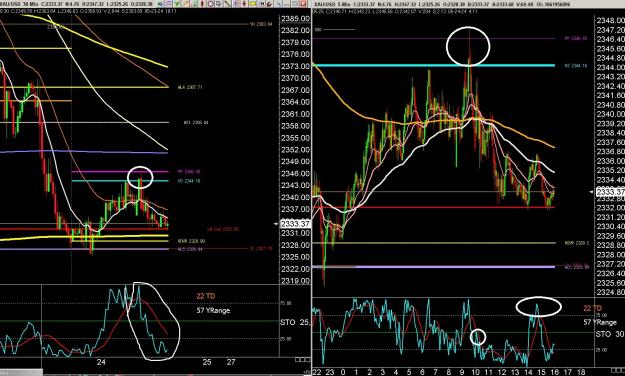The height and width of the screenshot is (376, 625).
Task: Click the 2349.00 price axis label
Action: point(295,161)
